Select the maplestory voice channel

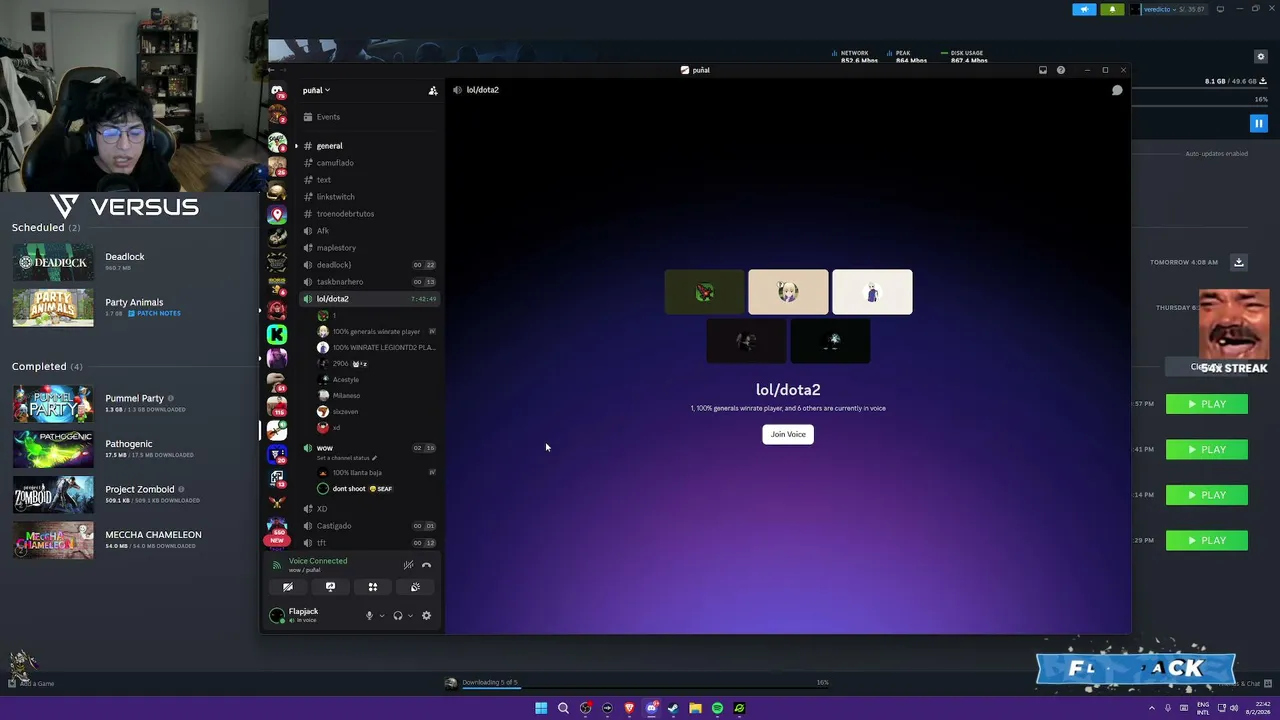point(370,248)
